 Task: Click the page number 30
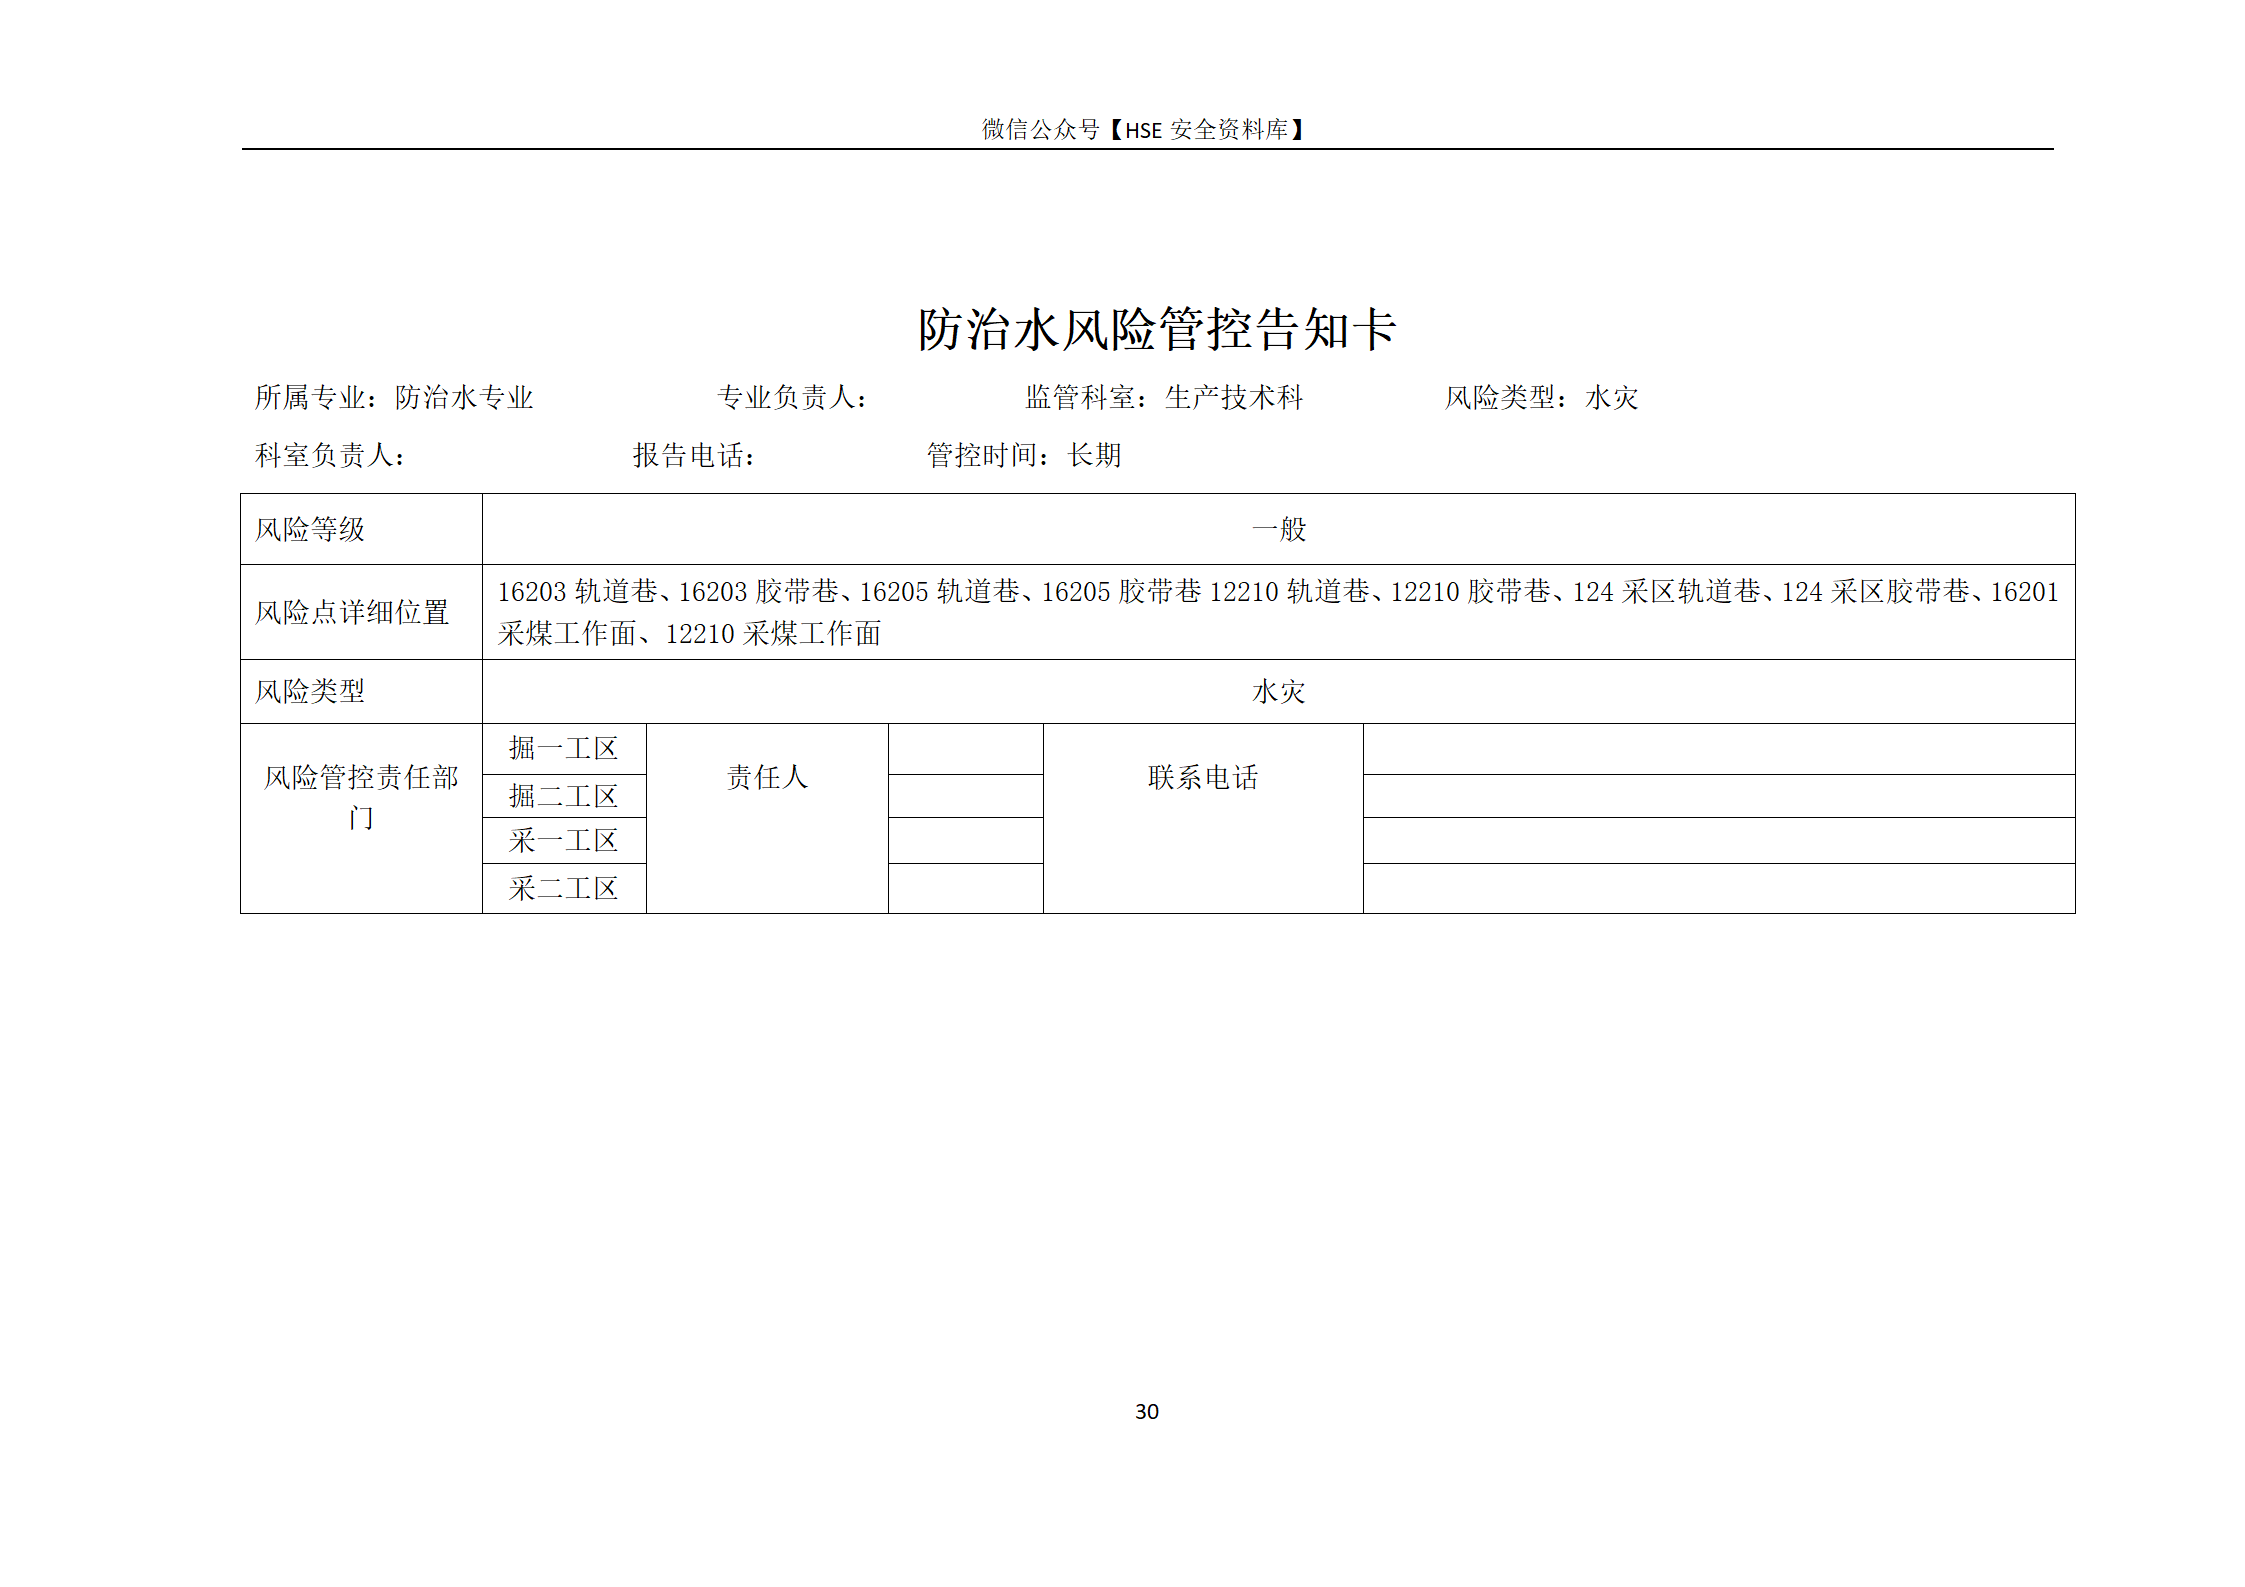(1147, 1412)
